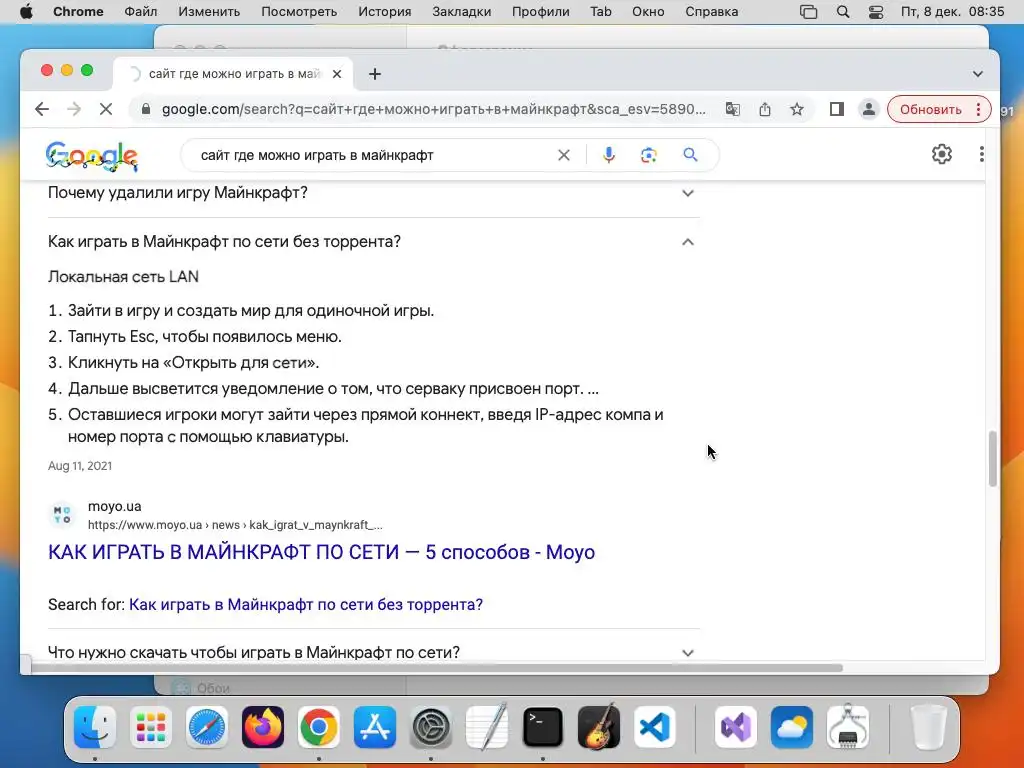Launch Launchpad from the Dock
Image resolution: width=1024 pixels, height=768 pixels.
pos(151,727)
